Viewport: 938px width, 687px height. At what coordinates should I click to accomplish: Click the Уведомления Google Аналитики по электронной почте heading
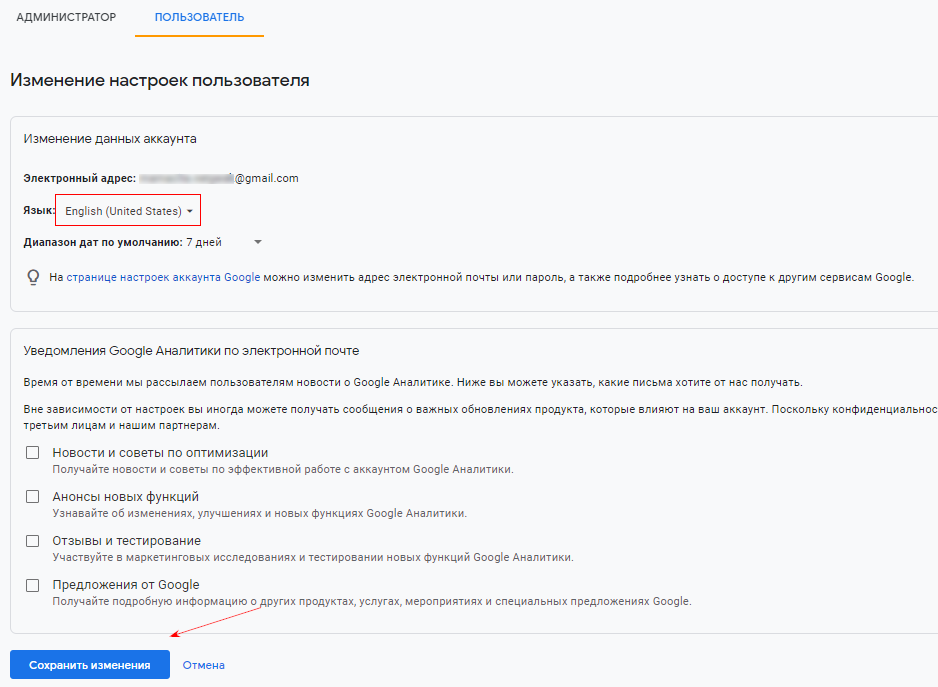tap(191, 351)
